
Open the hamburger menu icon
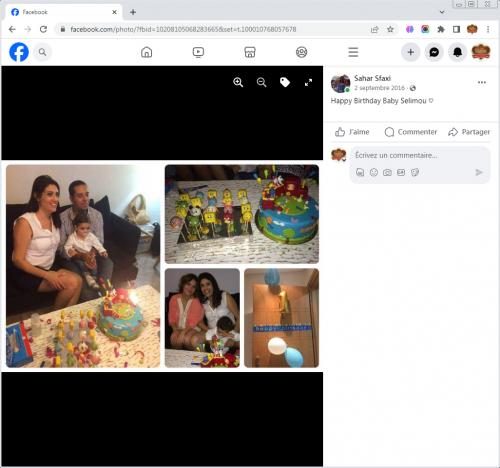click(x=353, y=52)
